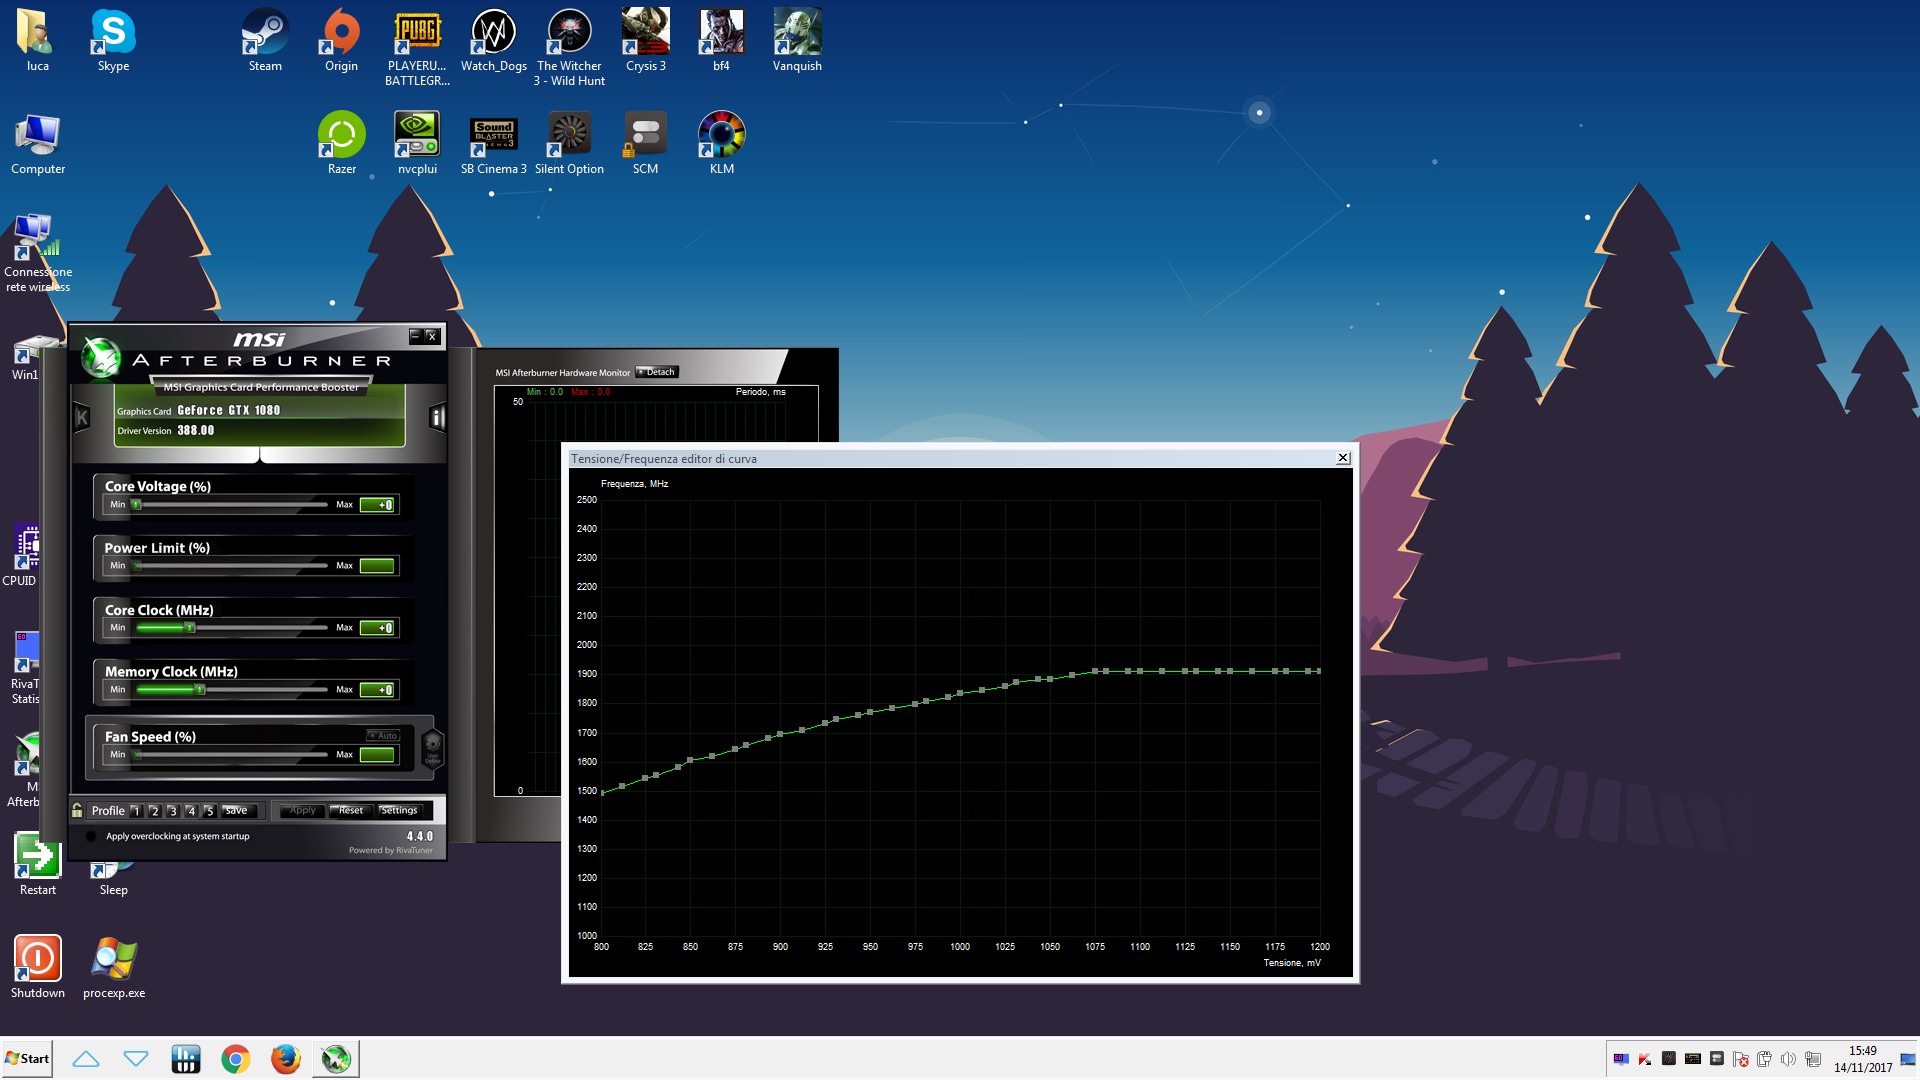
Task: Click the volume icon in system tray
Action: pos(1788,1059)
